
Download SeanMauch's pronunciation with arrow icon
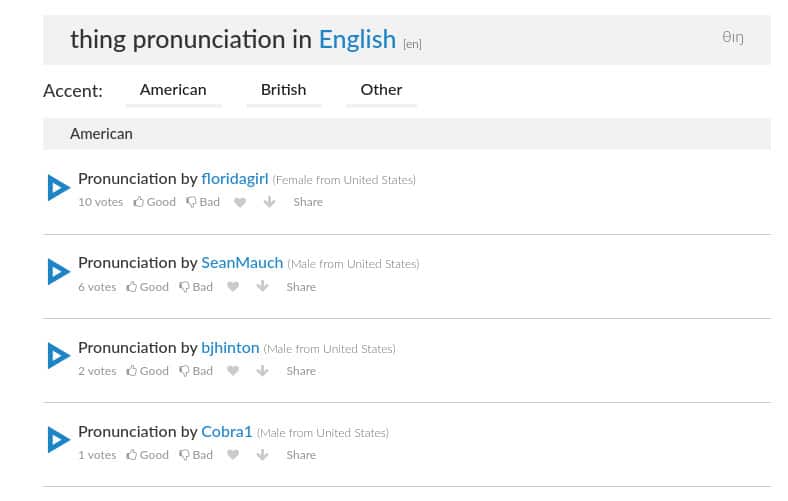coord(262,286)
